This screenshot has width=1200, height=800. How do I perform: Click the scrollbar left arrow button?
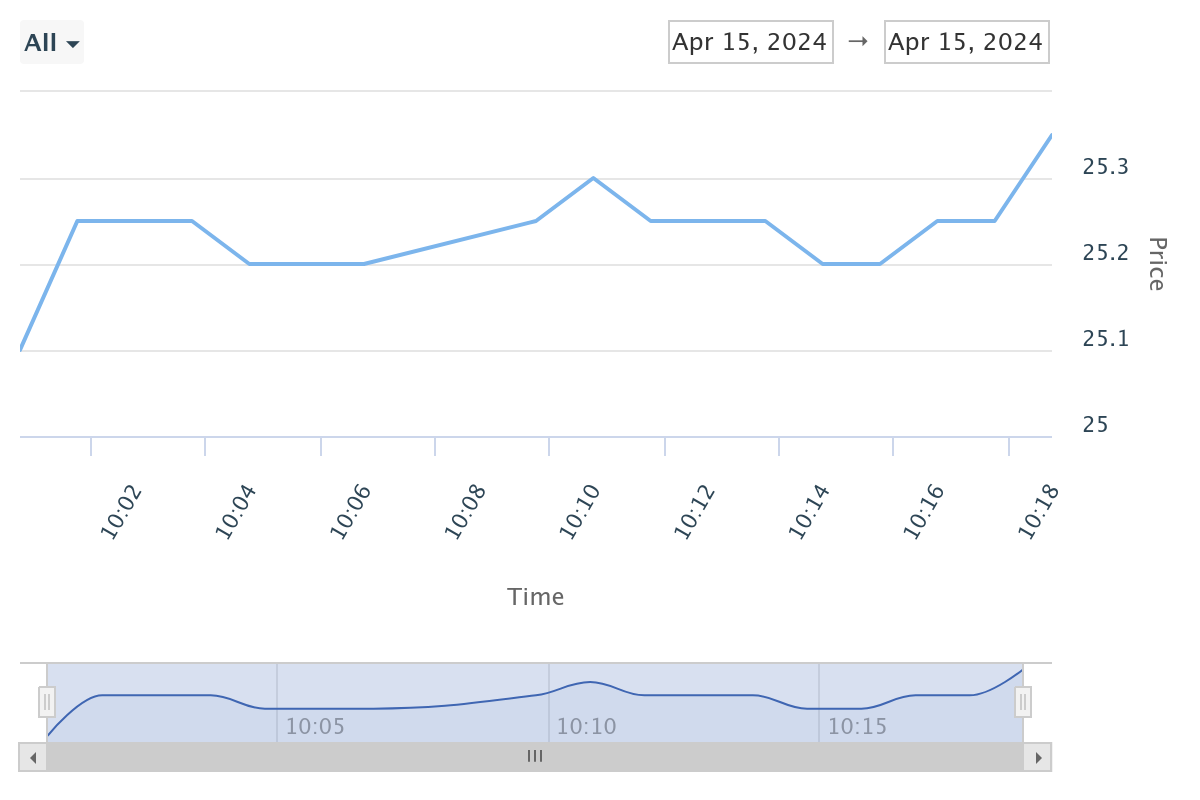coord(33,758)
